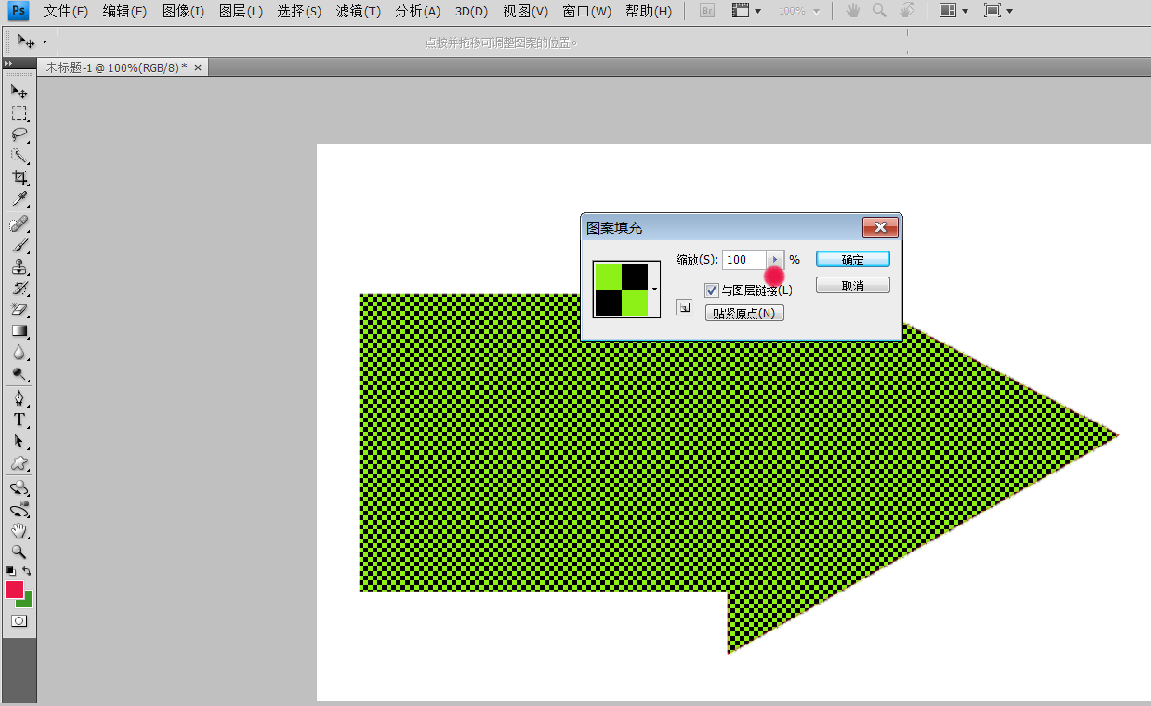Open the green background color swatch

[27, 601]
